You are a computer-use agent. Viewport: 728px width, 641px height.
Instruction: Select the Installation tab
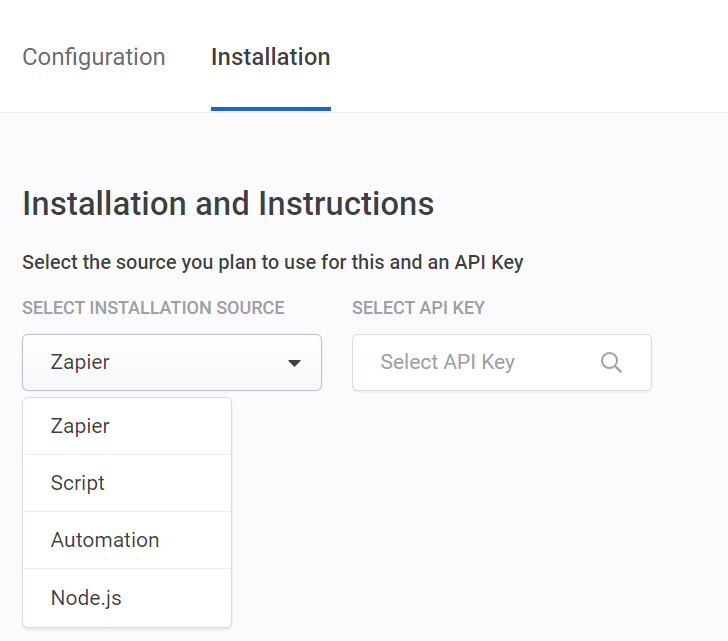click(270, 57)
